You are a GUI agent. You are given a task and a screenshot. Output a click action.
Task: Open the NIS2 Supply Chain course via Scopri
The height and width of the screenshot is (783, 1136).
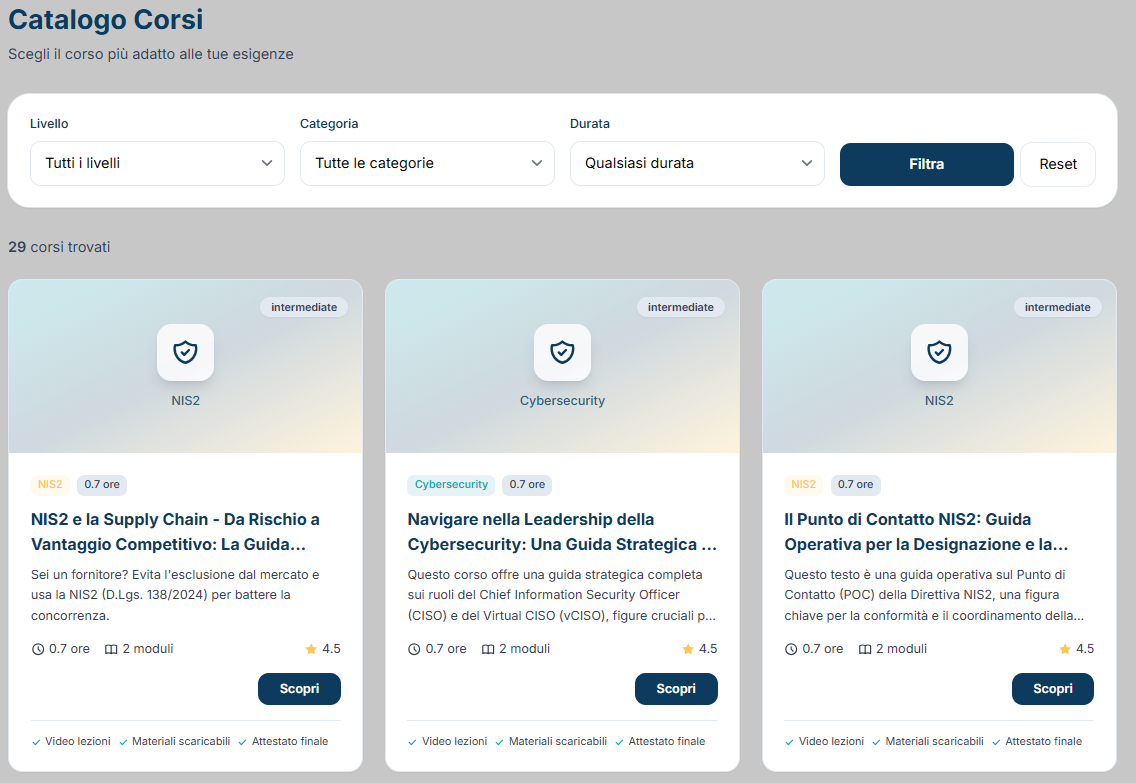coord(299,689)
